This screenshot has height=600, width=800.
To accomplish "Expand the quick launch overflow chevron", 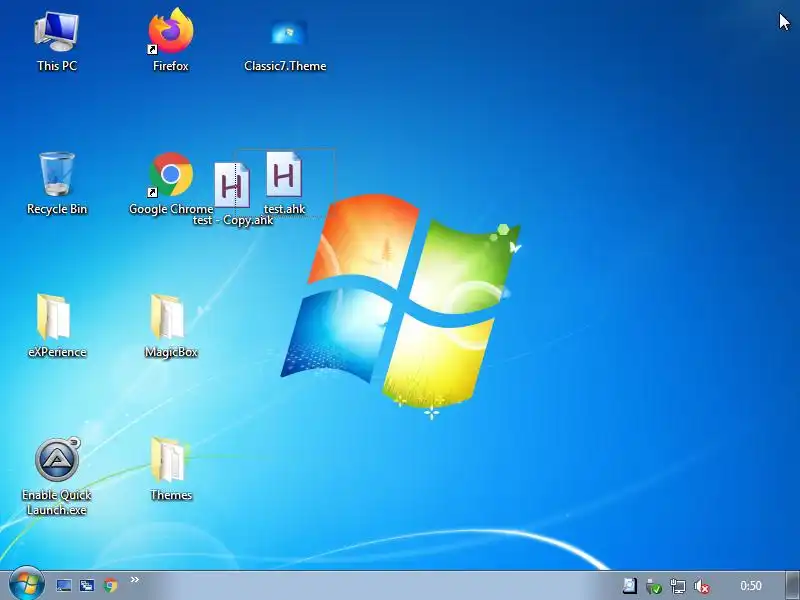I will pyautogui.click(x=135, y=580).
